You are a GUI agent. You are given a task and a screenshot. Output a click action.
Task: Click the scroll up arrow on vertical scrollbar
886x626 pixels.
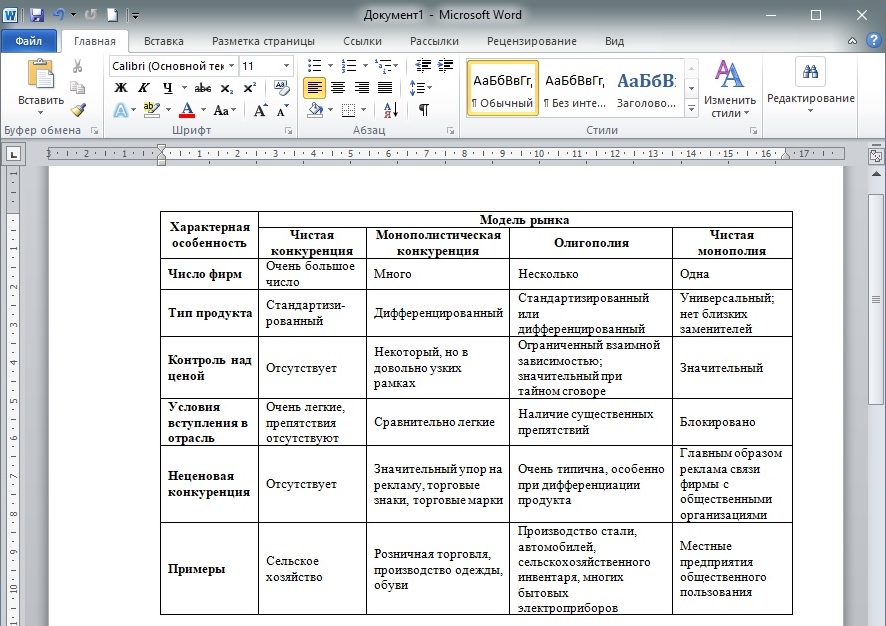pos(876,174)
